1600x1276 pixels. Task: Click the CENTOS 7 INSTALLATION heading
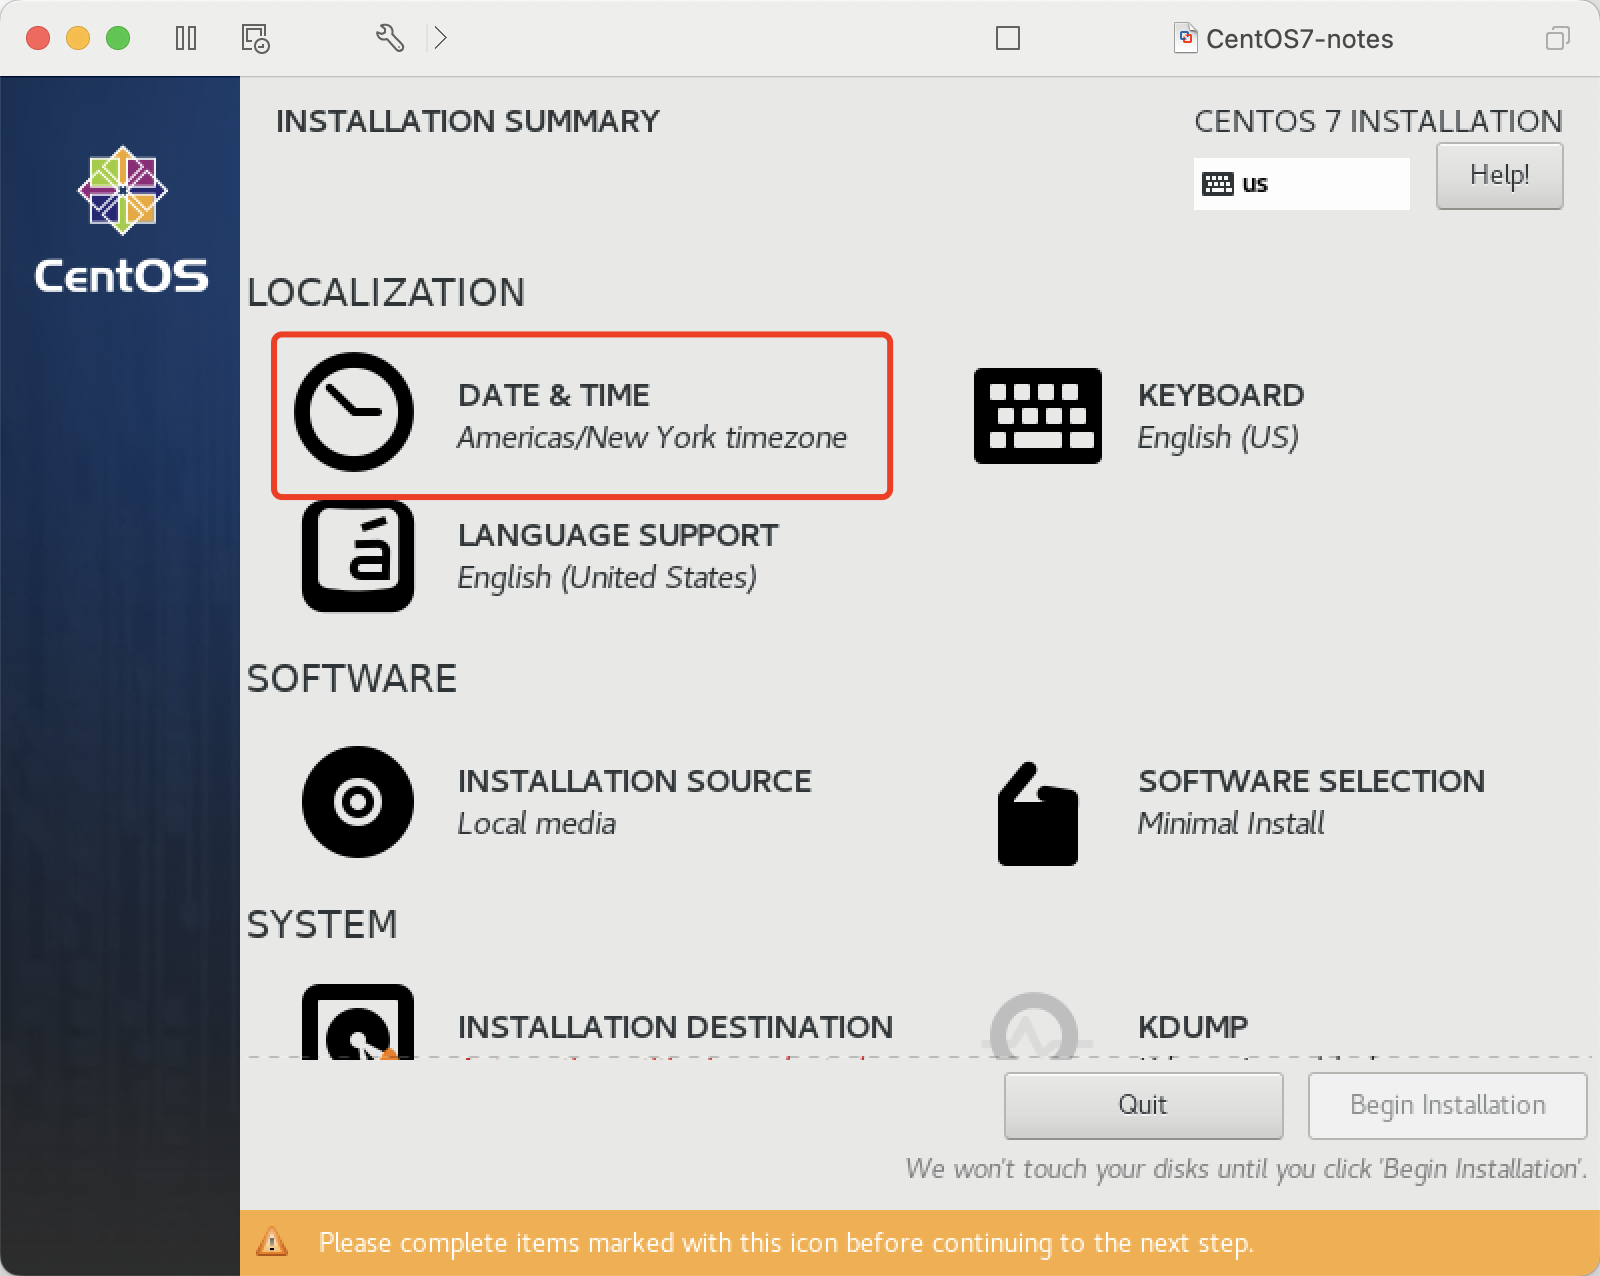(1379, 121)
